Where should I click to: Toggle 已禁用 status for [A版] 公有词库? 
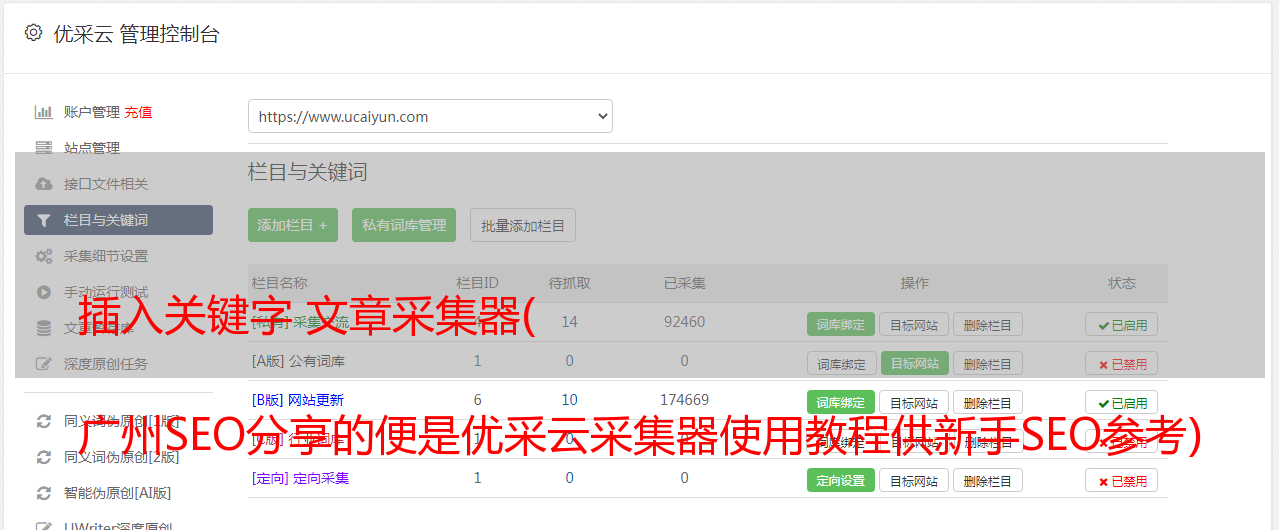click(x=1121, y=363)
